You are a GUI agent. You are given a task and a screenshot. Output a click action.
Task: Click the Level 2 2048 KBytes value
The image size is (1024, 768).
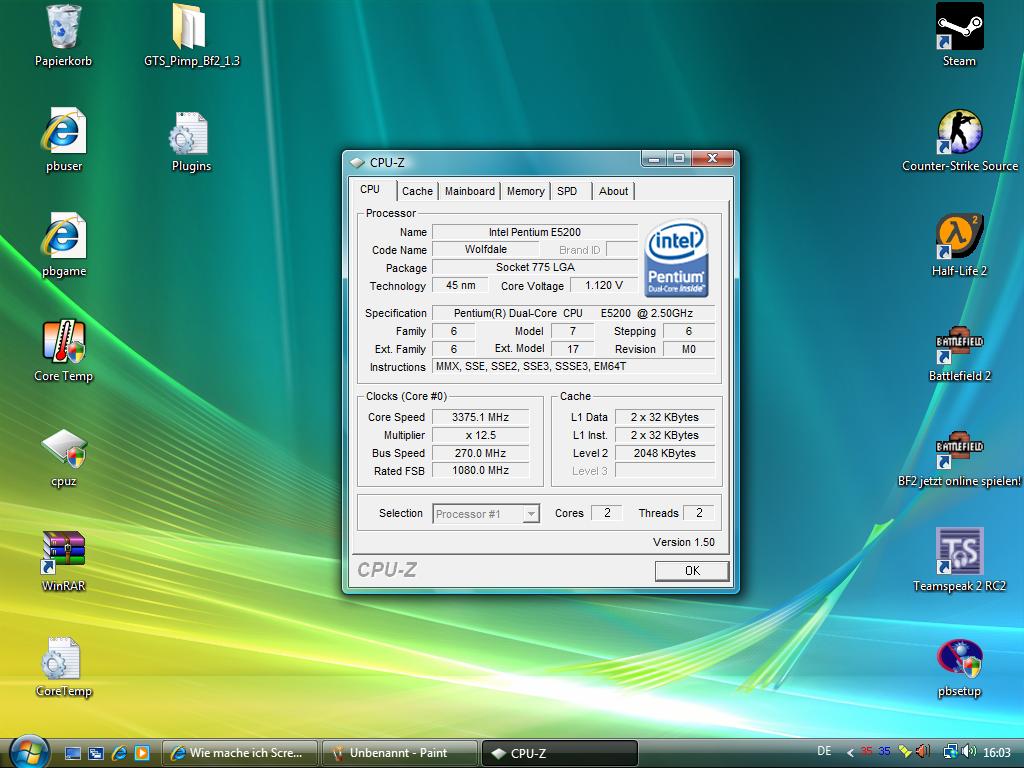click(665, 453)
